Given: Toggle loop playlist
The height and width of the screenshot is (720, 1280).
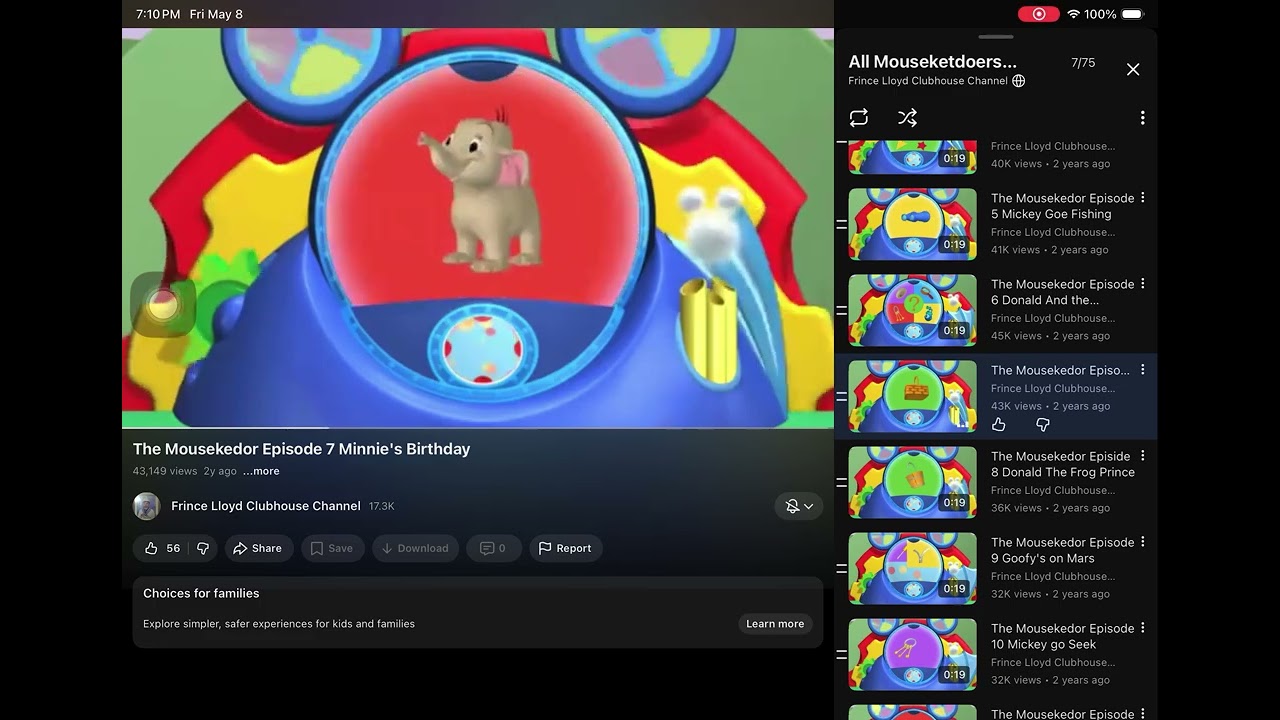Looking at the screenshot, I should [x=859, y=118].
